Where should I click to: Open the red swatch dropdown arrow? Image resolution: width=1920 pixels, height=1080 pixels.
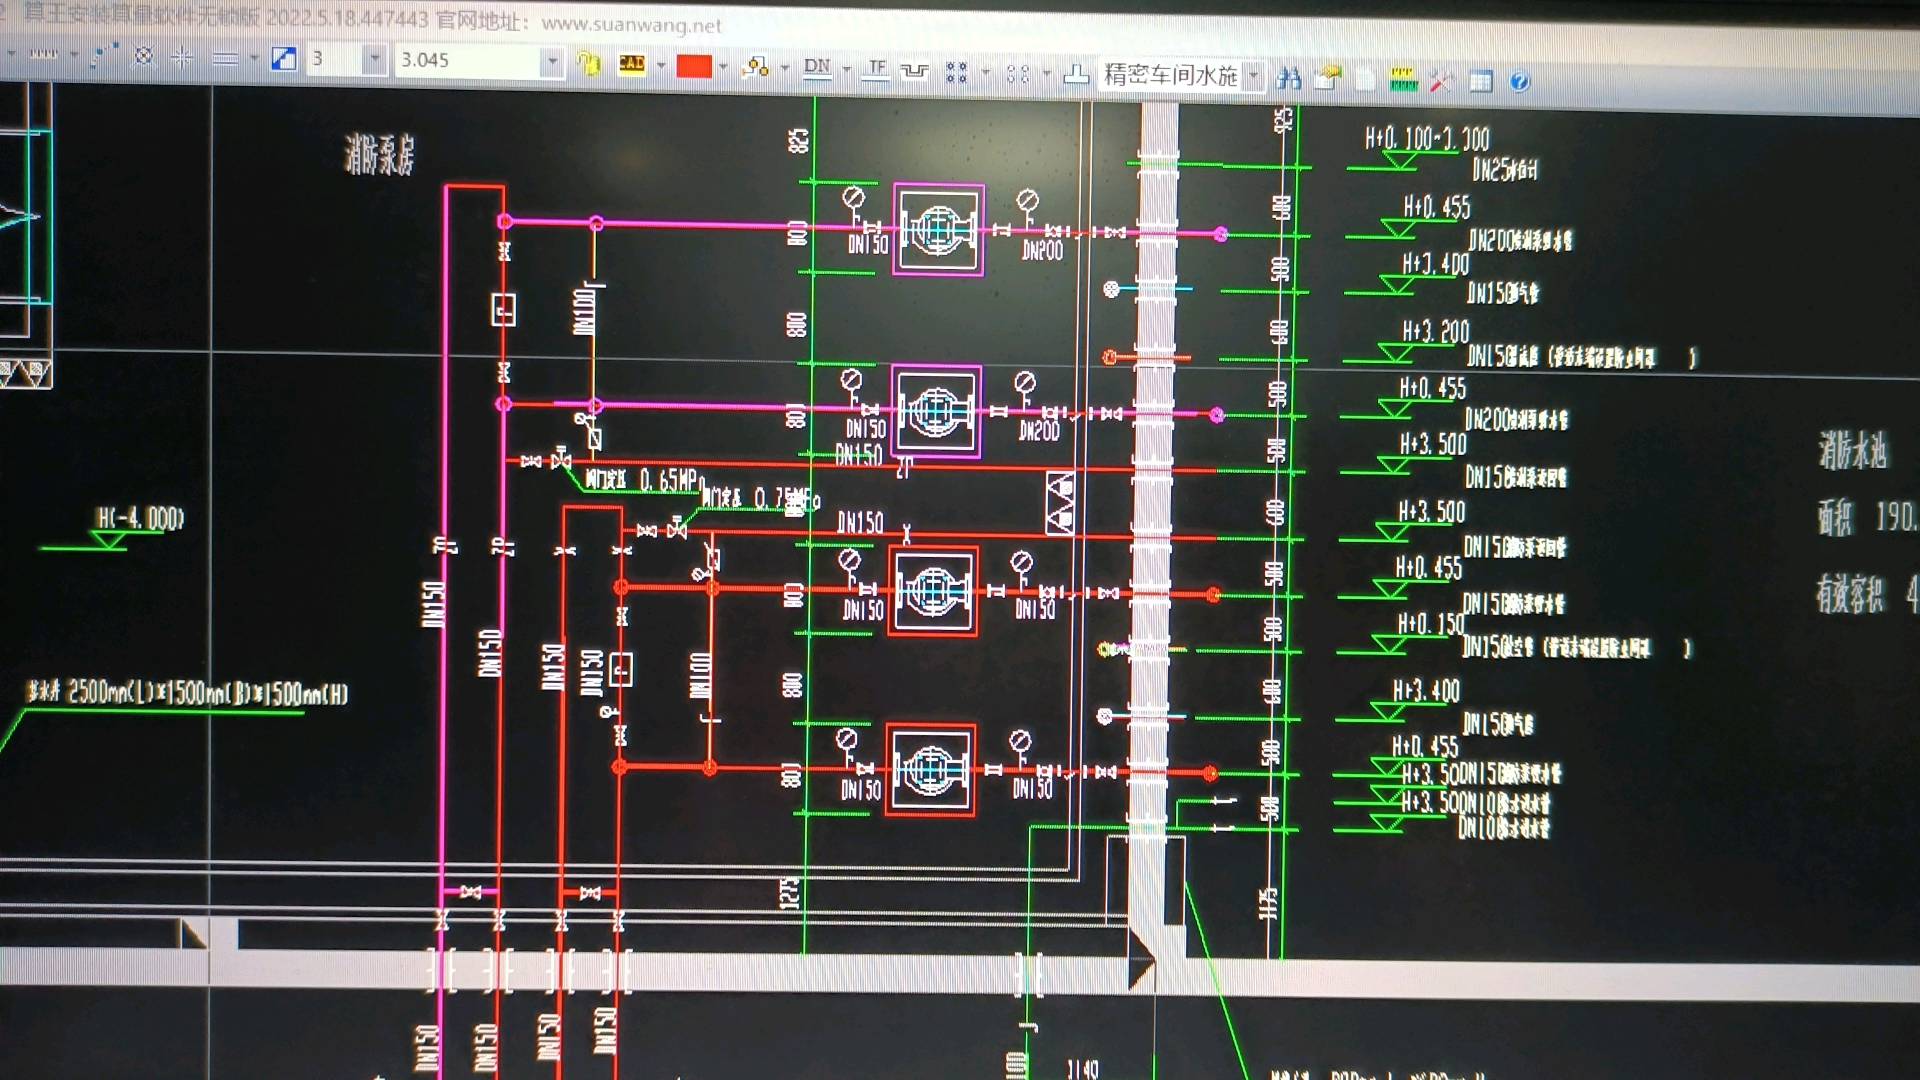[x=722, y=67]
